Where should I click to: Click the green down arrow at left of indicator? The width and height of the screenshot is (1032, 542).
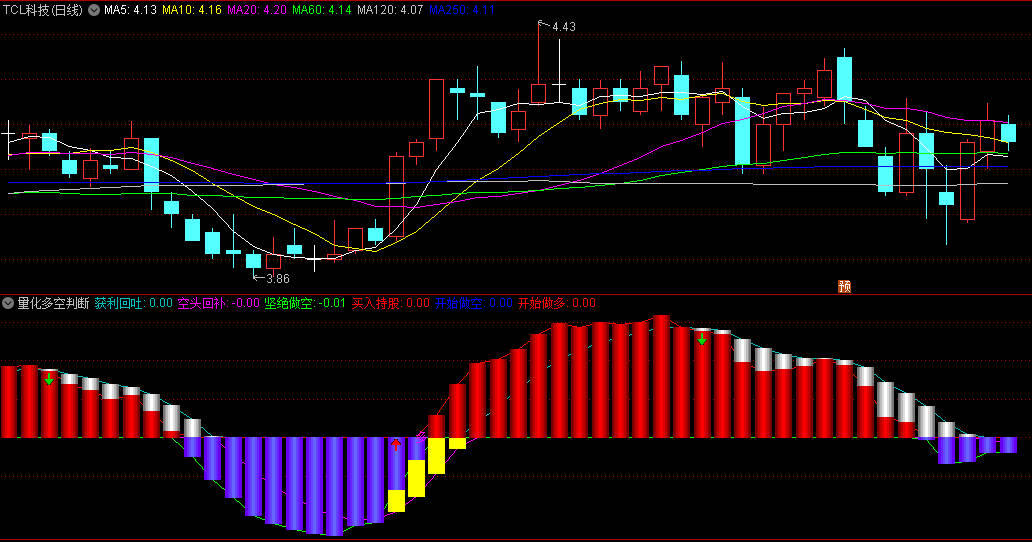[x=49, y=379]
